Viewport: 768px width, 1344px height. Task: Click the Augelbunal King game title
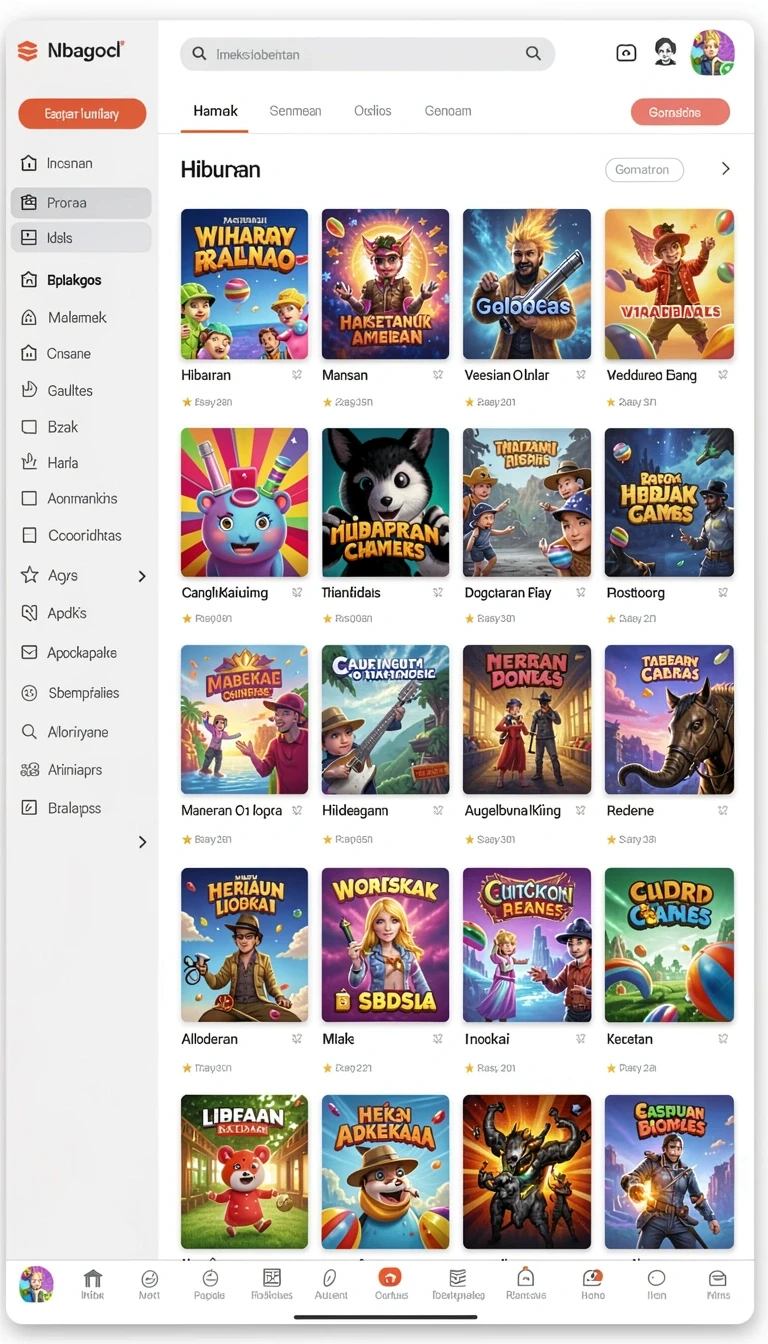pos(513,811)
